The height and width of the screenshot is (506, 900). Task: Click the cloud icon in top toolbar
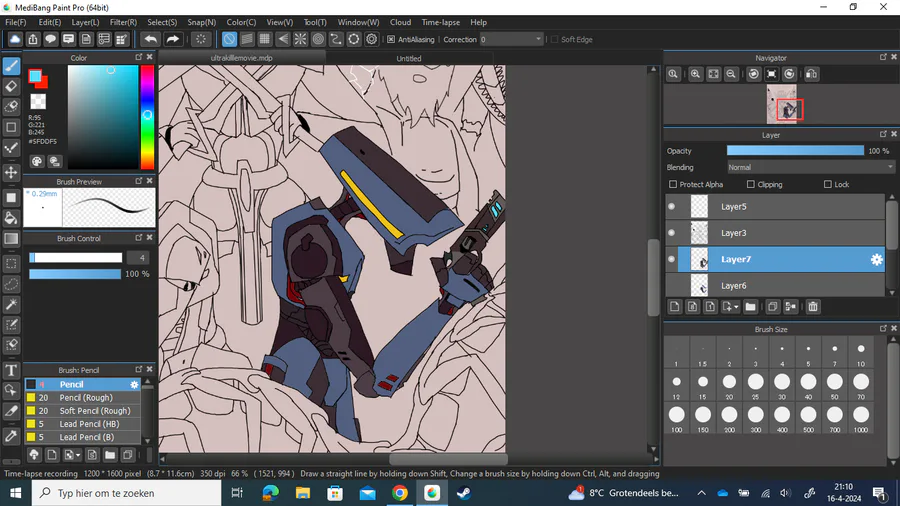pos(15,39)
